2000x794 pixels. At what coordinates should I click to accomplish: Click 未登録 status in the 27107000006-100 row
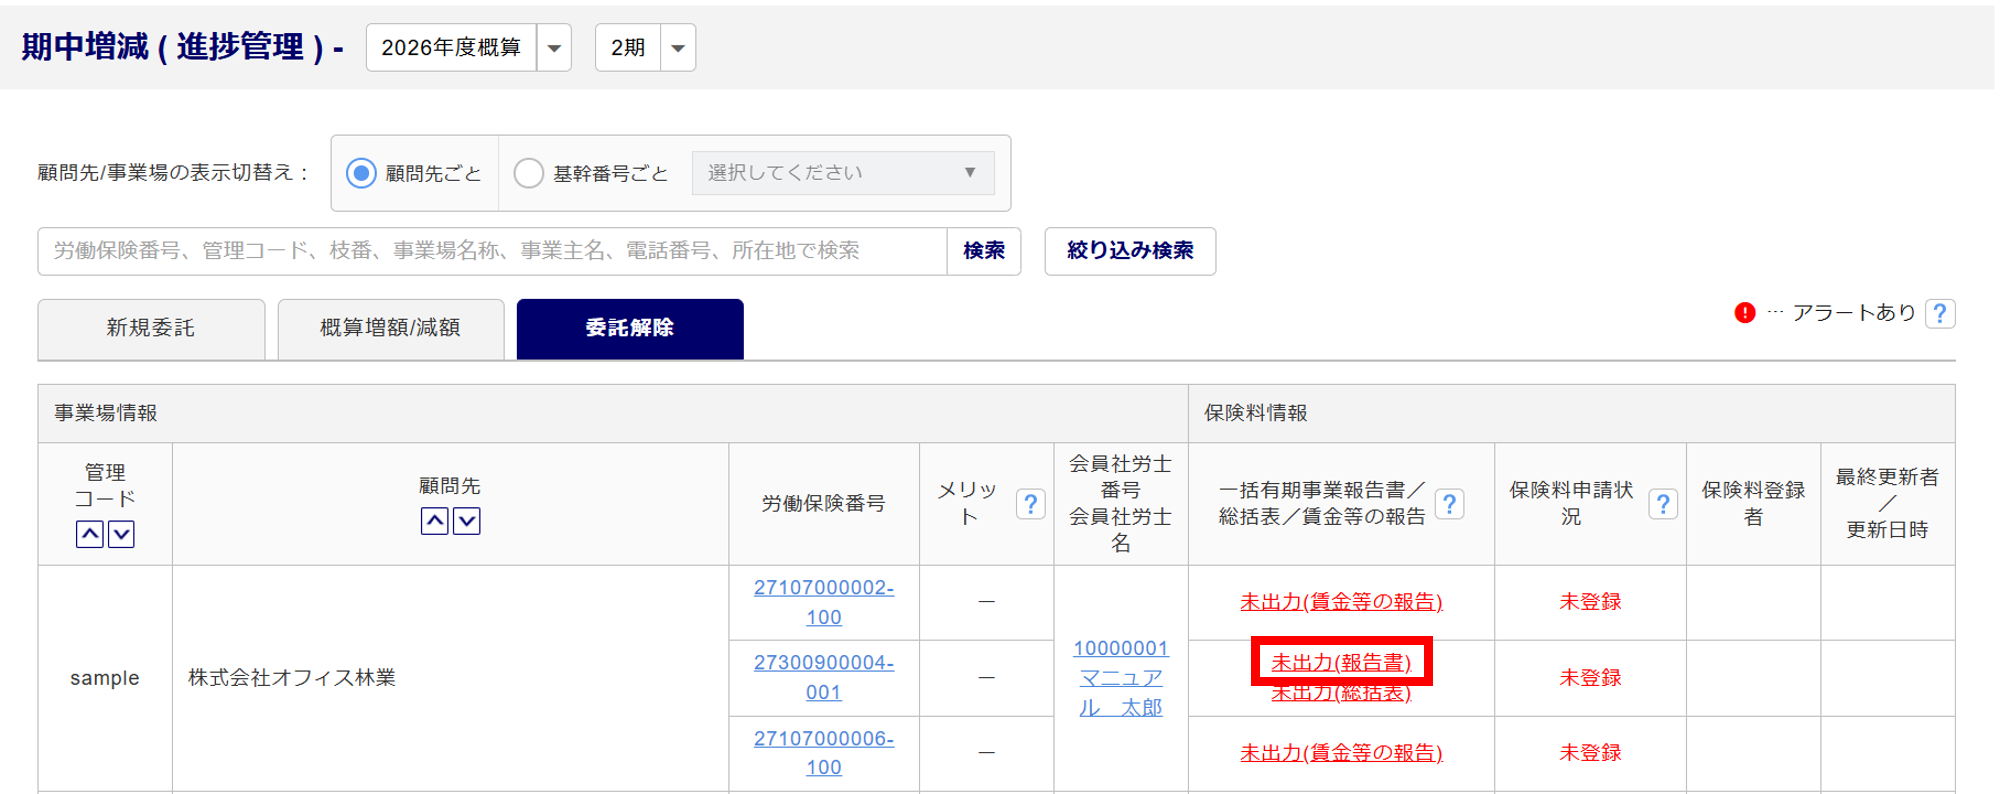pos(1590,753)
